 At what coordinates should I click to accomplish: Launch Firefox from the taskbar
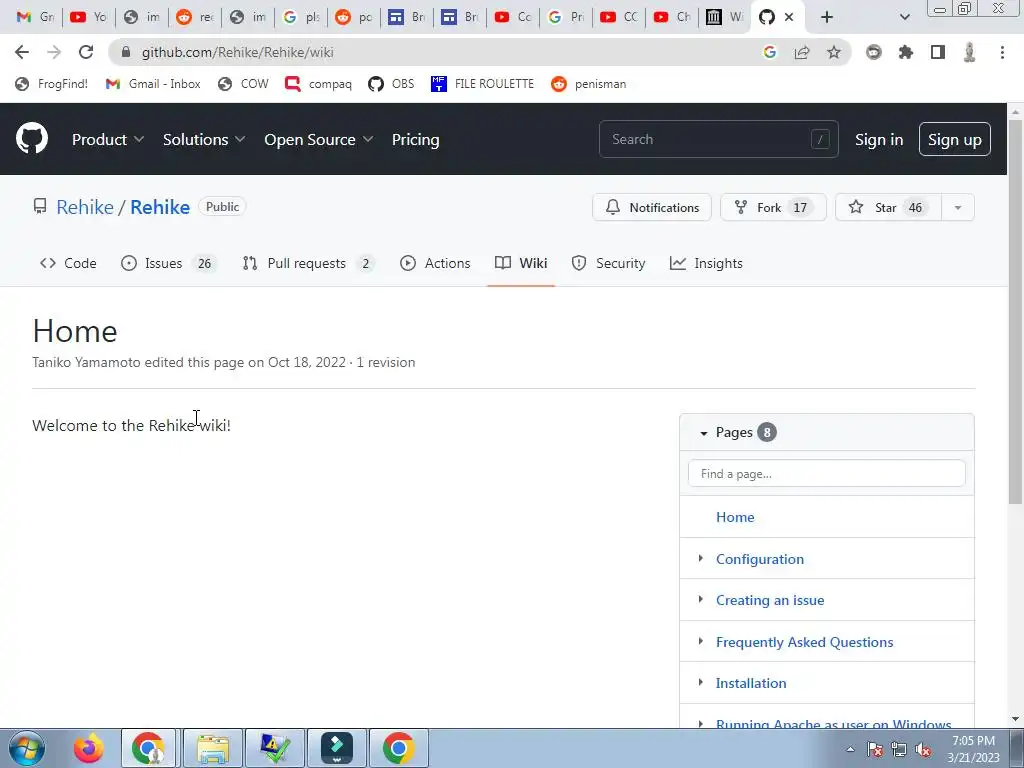(89, 748)
